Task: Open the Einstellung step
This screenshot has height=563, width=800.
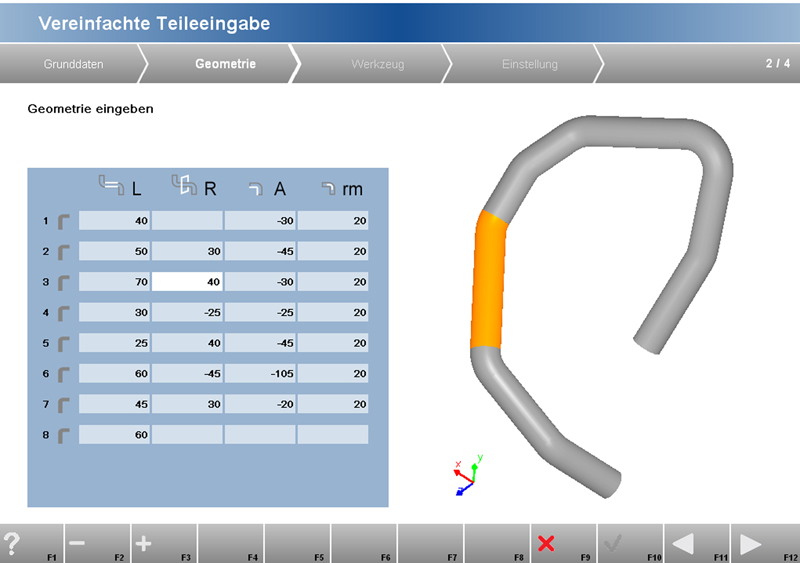Action: [530, 64]
